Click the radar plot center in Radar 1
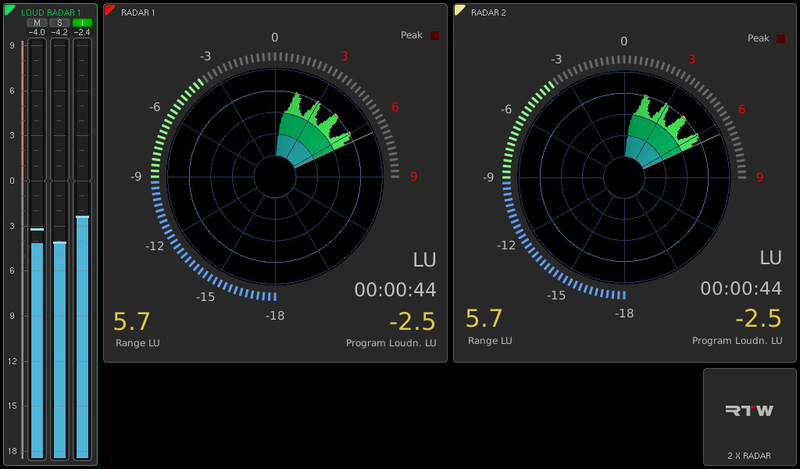800x469 pixels. [x=275, y=177]
